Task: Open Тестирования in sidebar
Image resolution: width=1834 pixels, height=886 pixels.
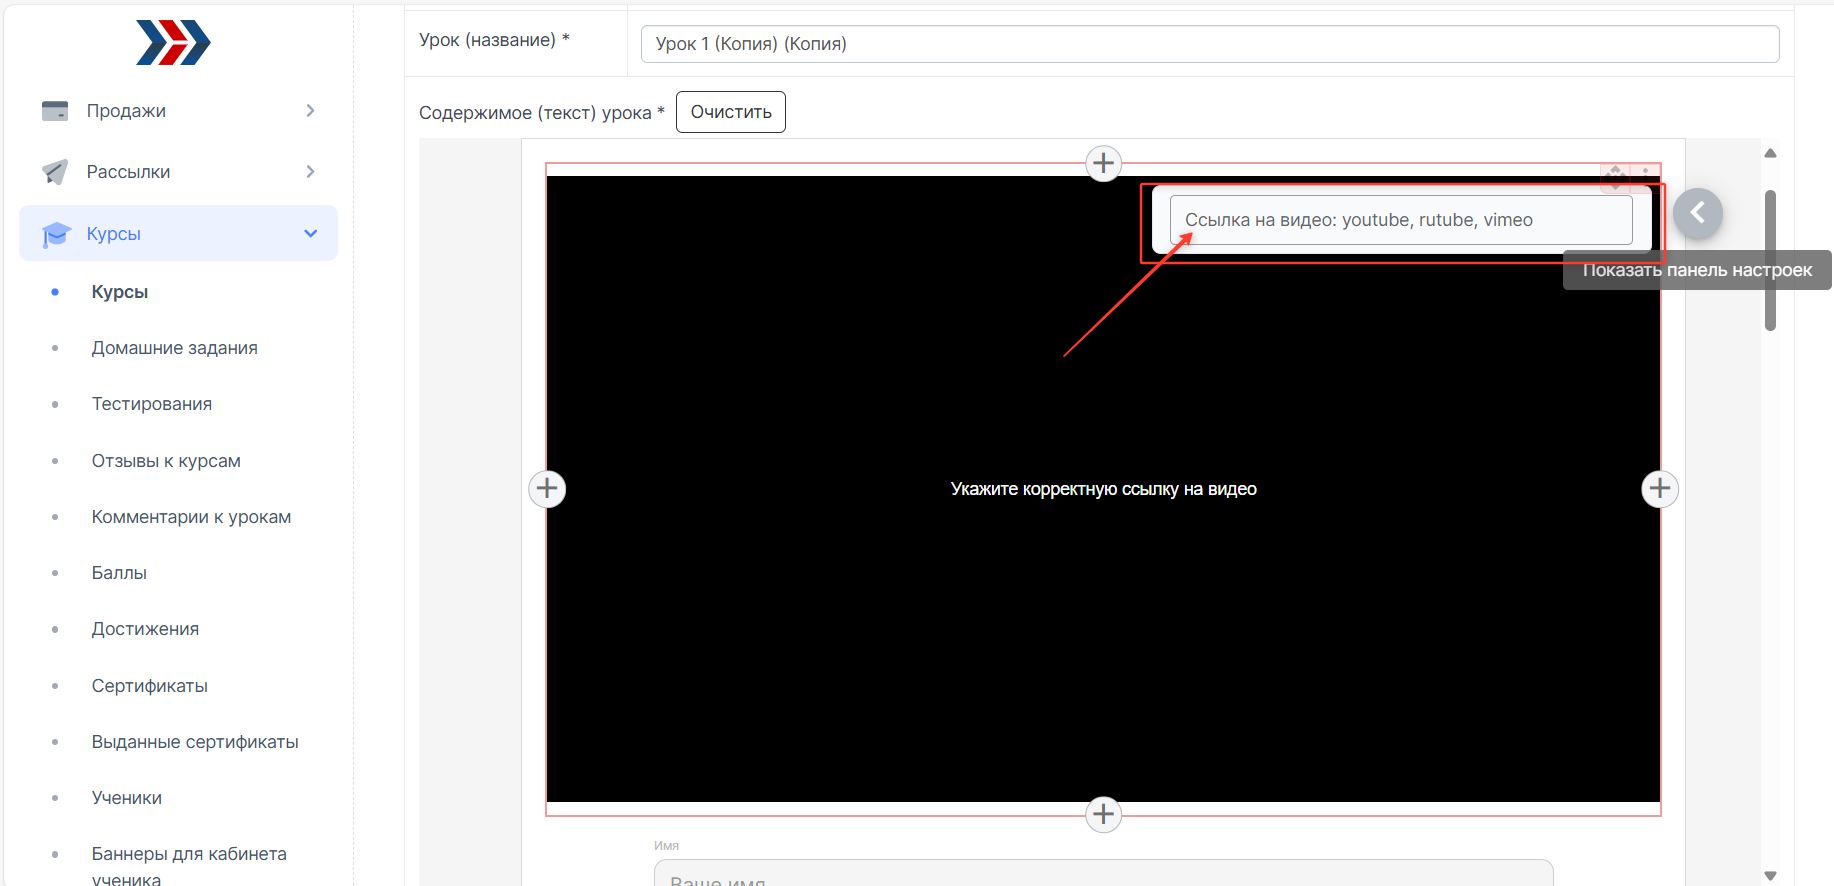Action: [151, 404]
